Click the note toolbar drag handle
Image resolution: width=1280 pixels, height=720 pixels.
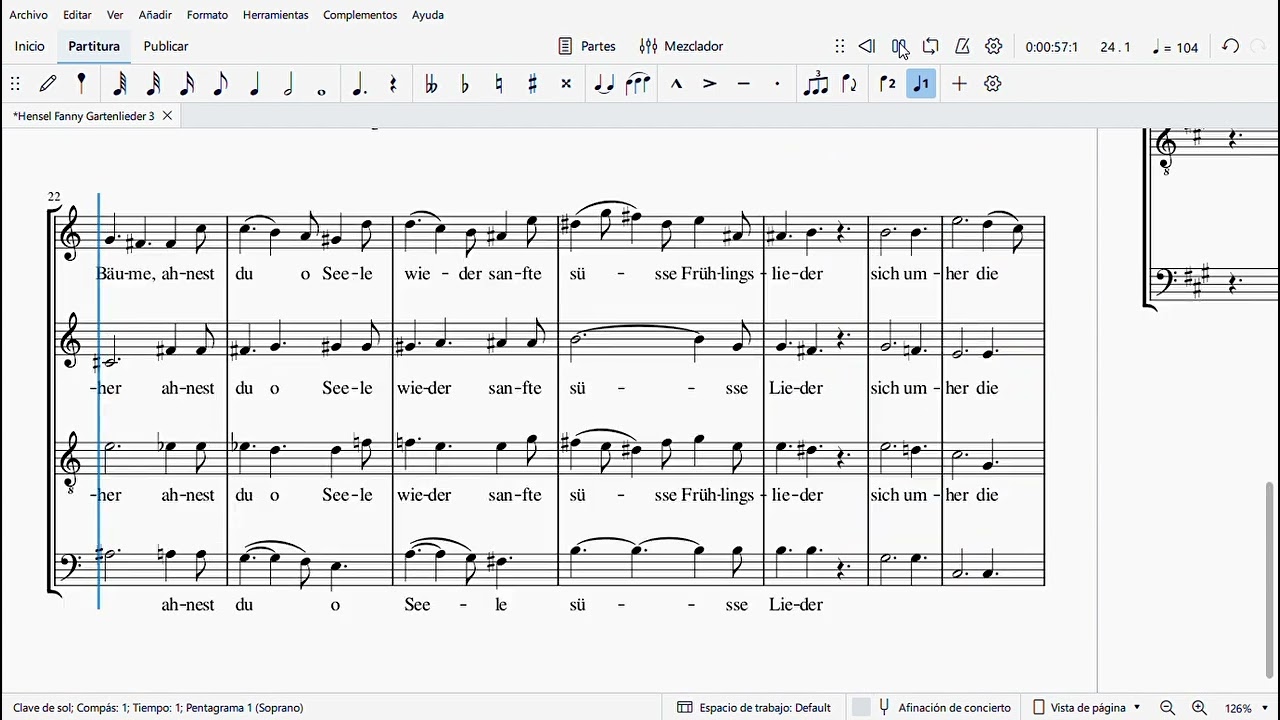point(15,84)
